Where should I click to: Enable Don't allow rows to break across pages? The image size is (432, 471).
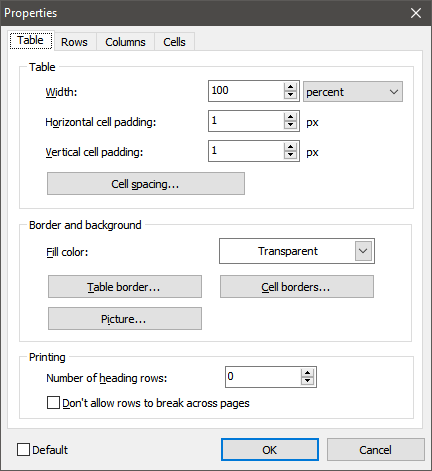pos(53,403)
